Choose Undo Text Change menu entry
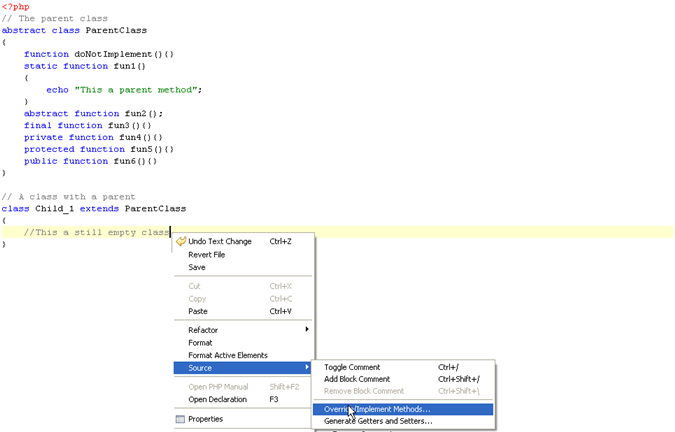The width and height of the screenshot is (675, 432). [x=244, y=242]
